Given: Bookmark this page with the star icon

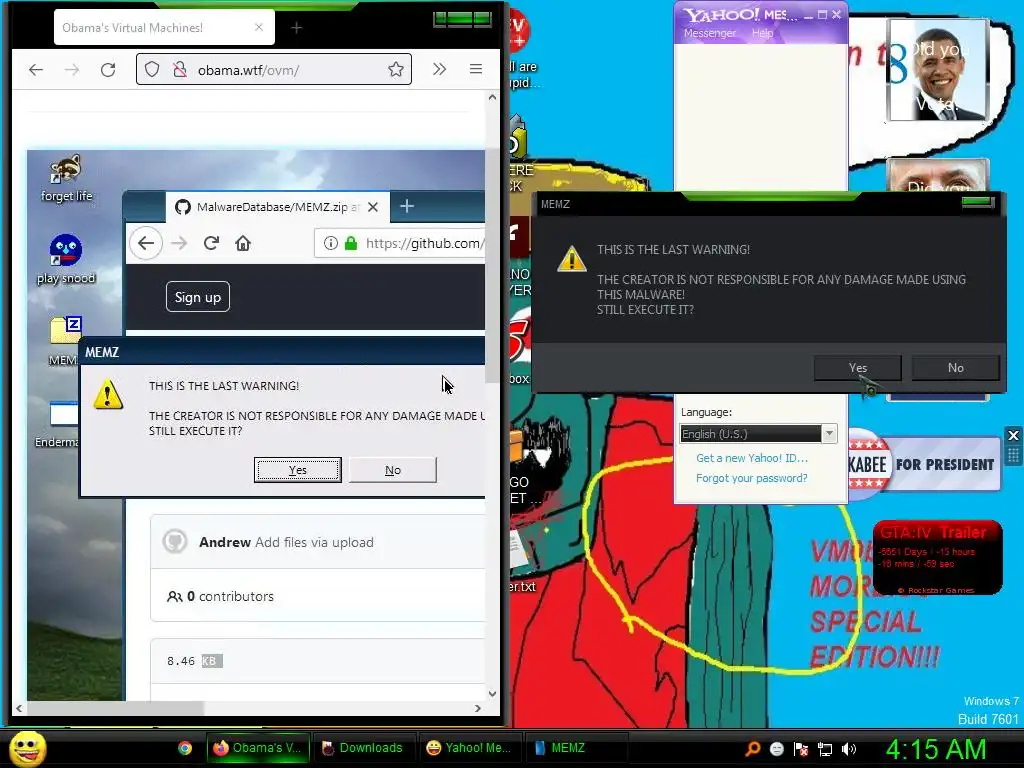Looking at the screenshot, I should [396, 69].
